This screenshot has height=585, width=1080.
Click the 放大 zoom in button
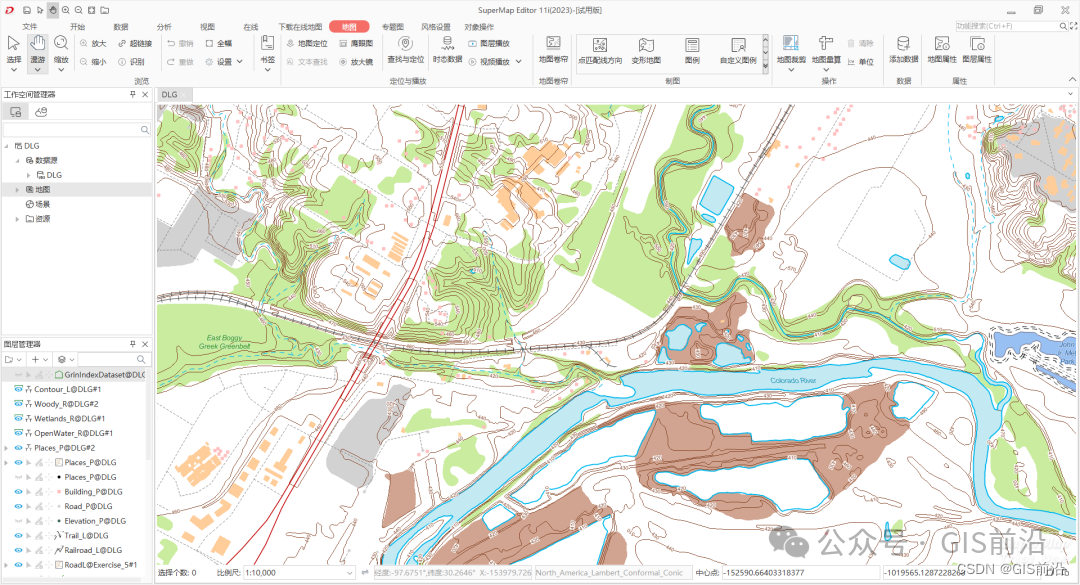pyautogui.click(x=93, y=43)
